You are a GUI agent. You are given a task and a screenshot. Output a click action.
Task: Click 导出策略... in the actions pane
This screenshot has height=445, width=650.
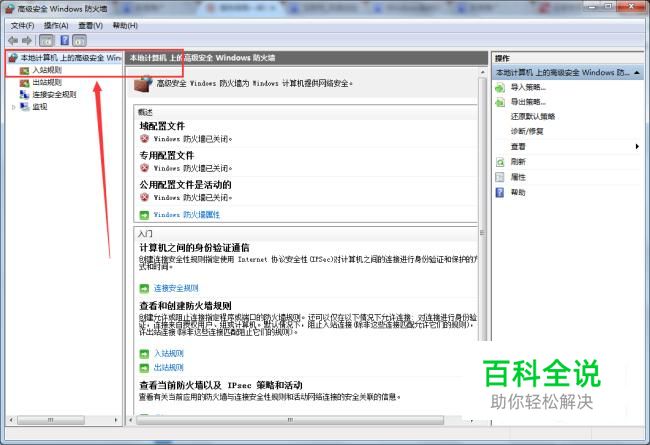(528, 102)
